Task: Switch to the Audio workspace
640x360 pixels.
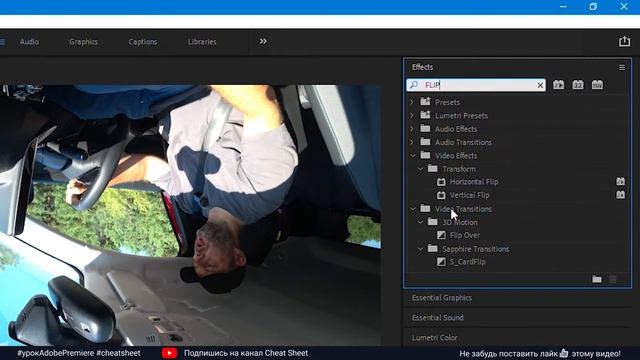Action: [29, 42]
